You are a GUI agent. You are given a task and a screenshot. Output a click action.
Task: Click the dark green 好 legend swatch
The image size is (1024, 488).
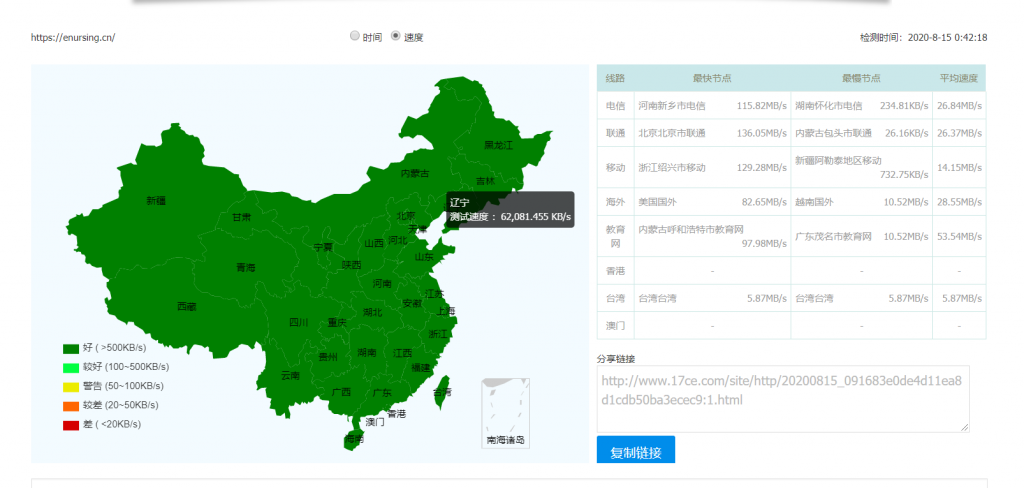click(71, 348)
